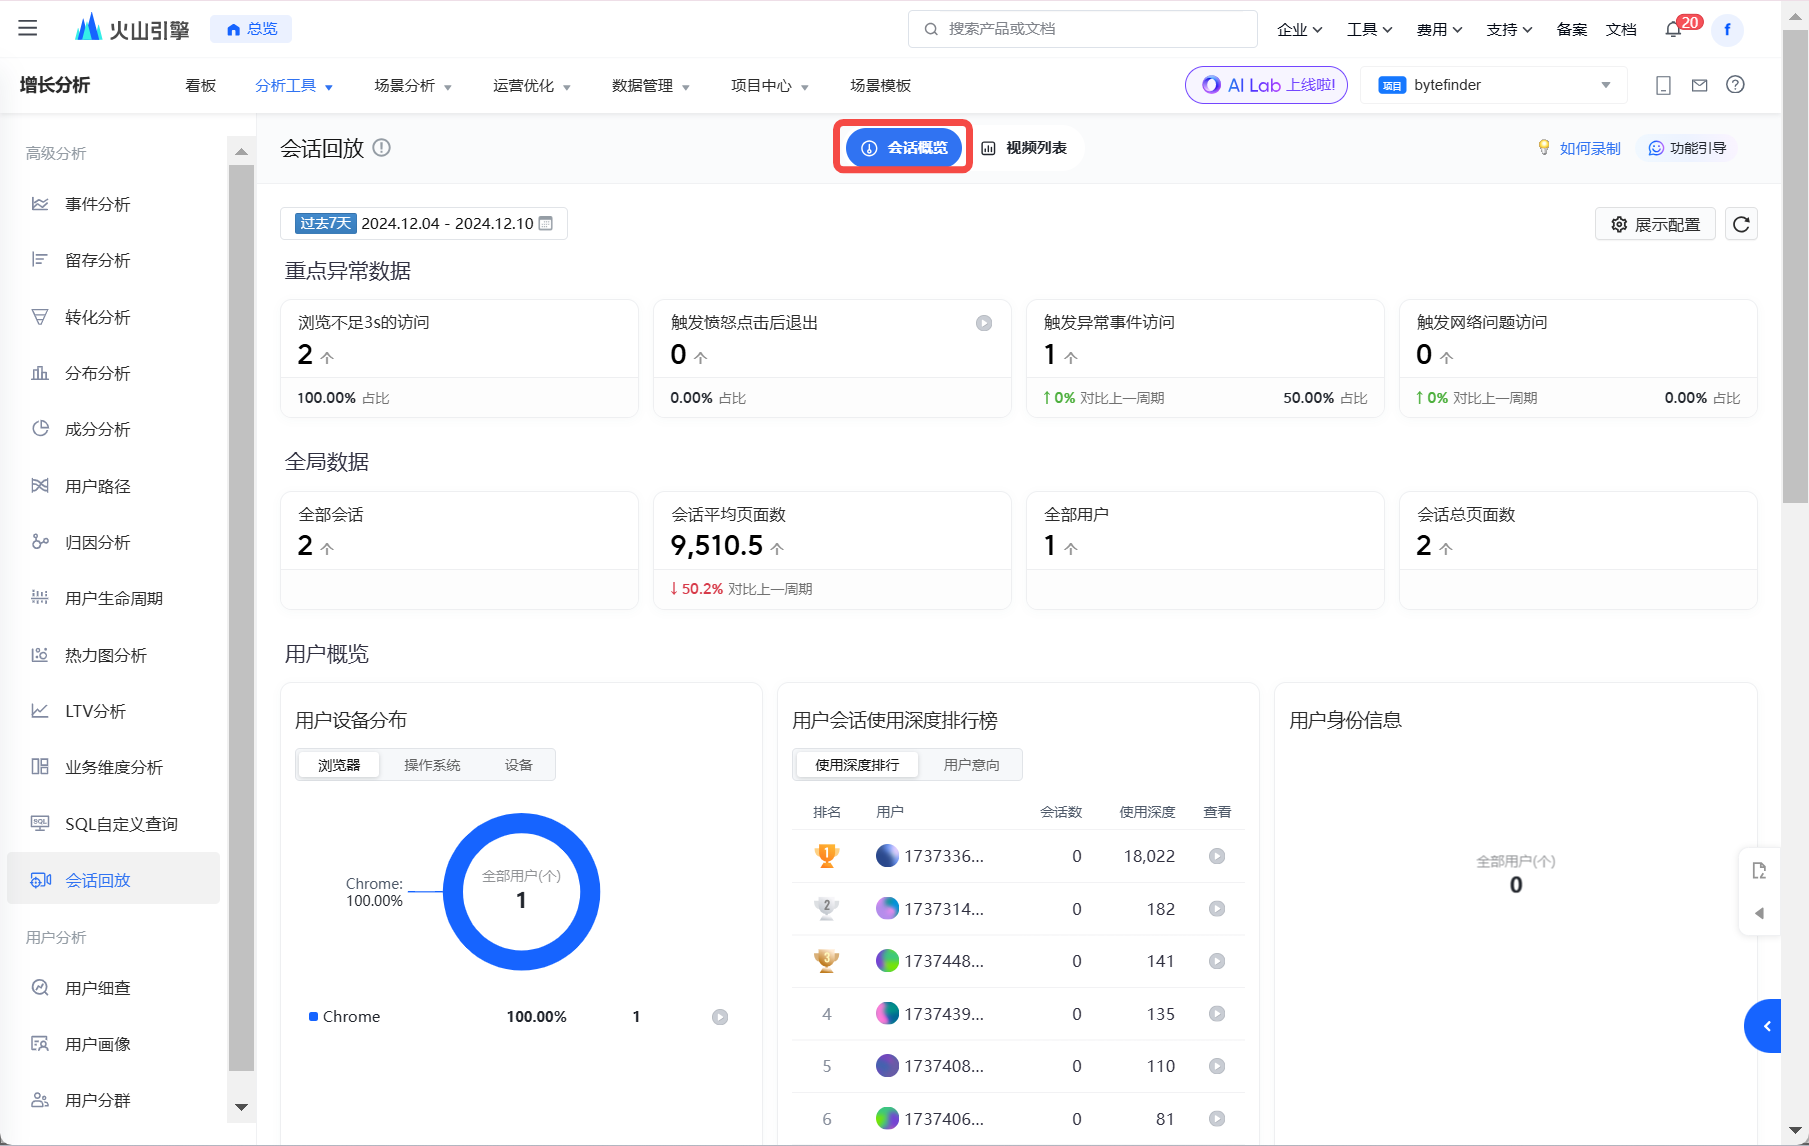The width and height of the screenshot is (1809, 1146).
Task: Click info icon next to 会话回放 title
Action: (x=382, y=148)
